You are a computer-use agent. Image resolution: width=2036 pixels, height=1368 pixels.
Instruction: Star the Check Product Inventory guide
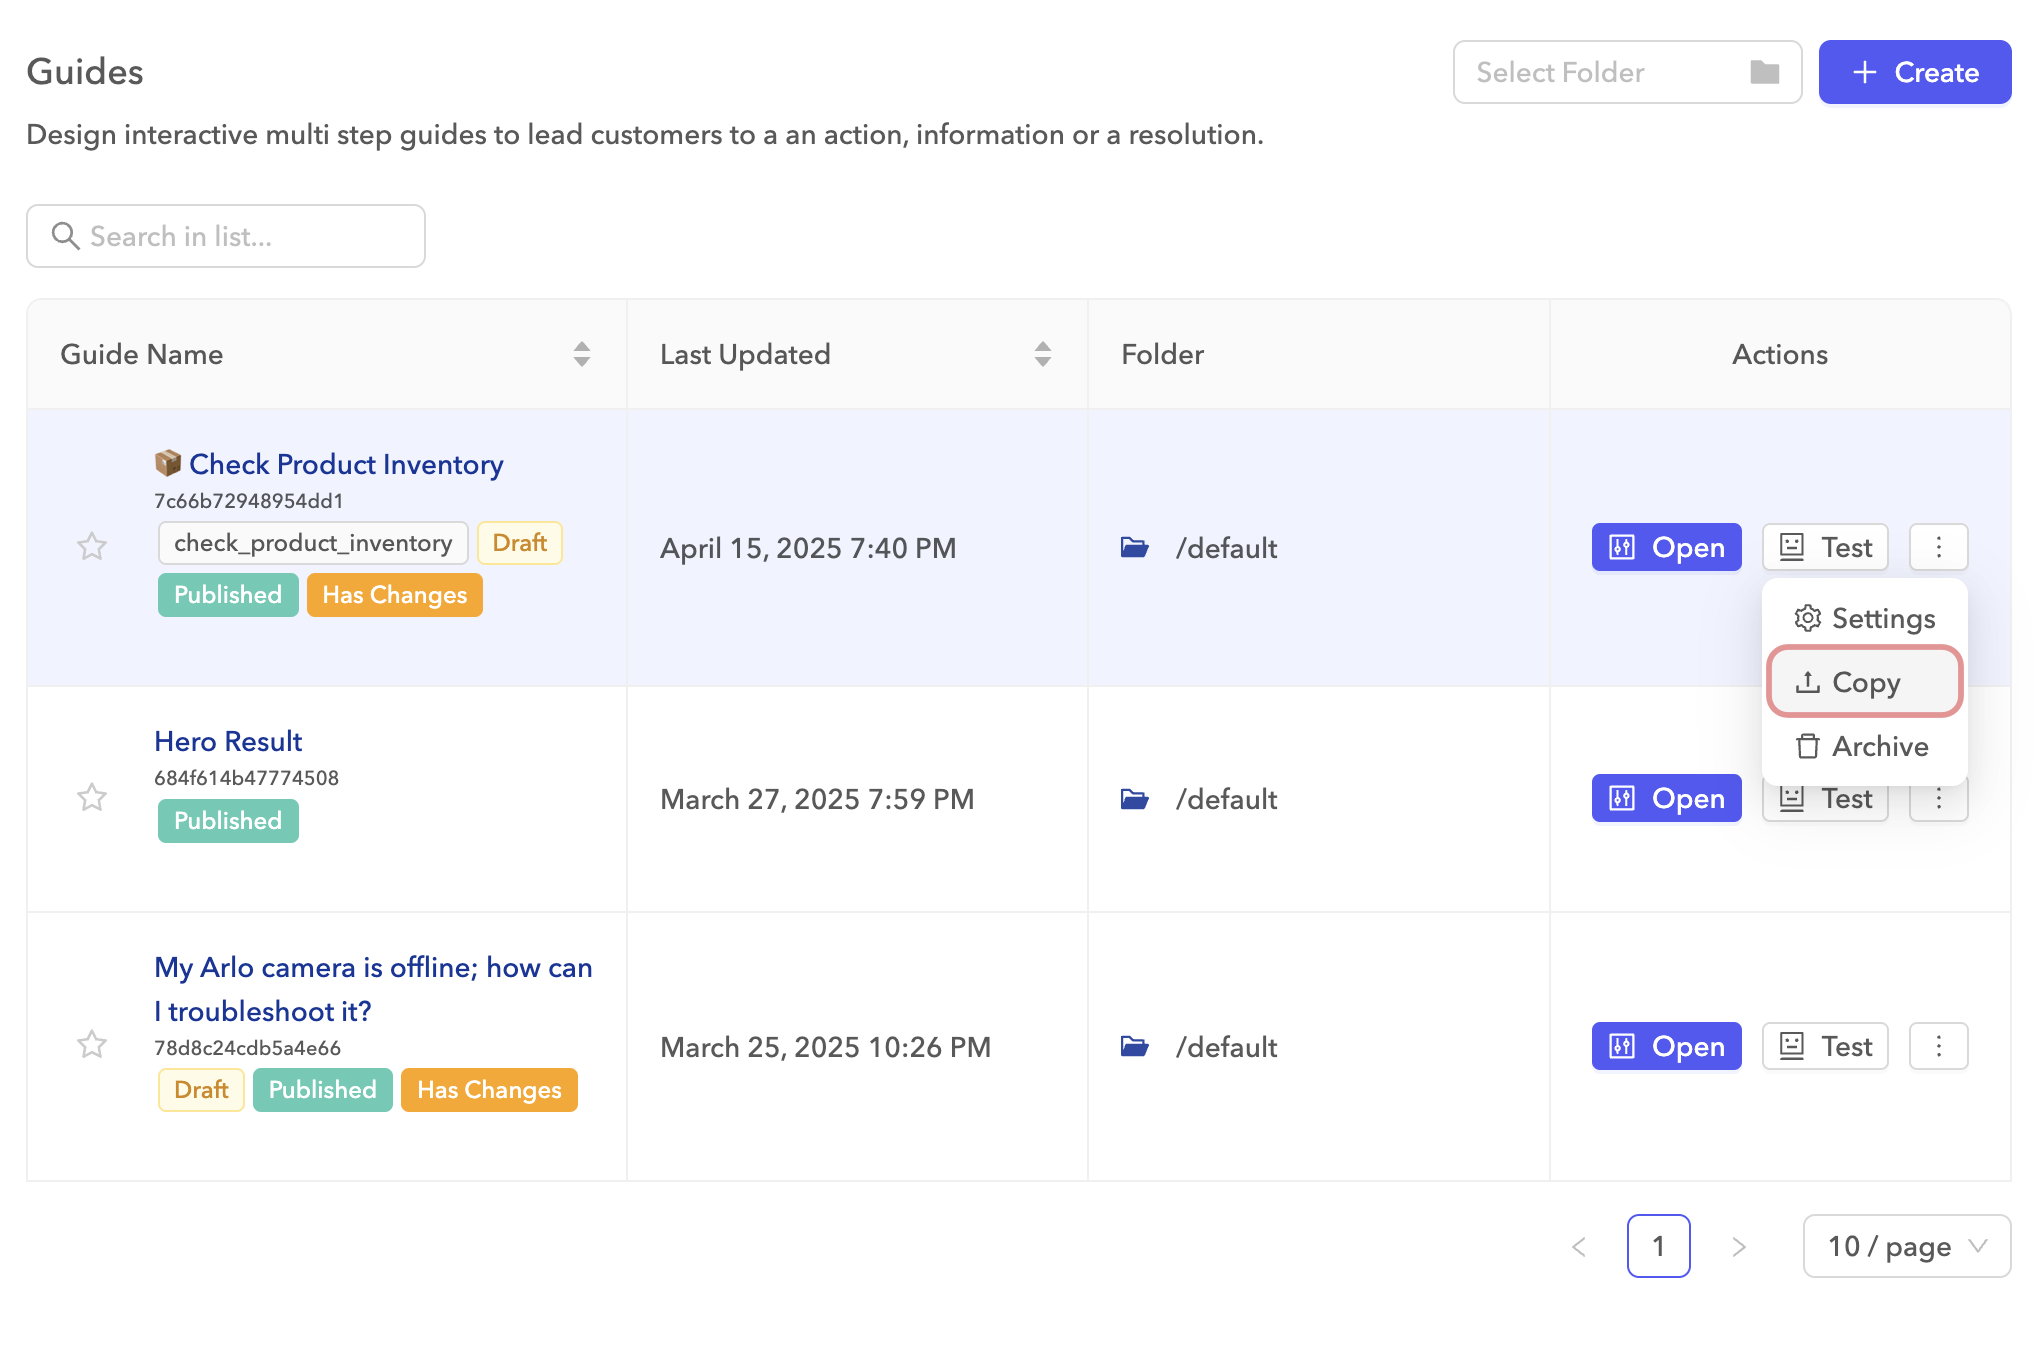(x=92, y=547)
